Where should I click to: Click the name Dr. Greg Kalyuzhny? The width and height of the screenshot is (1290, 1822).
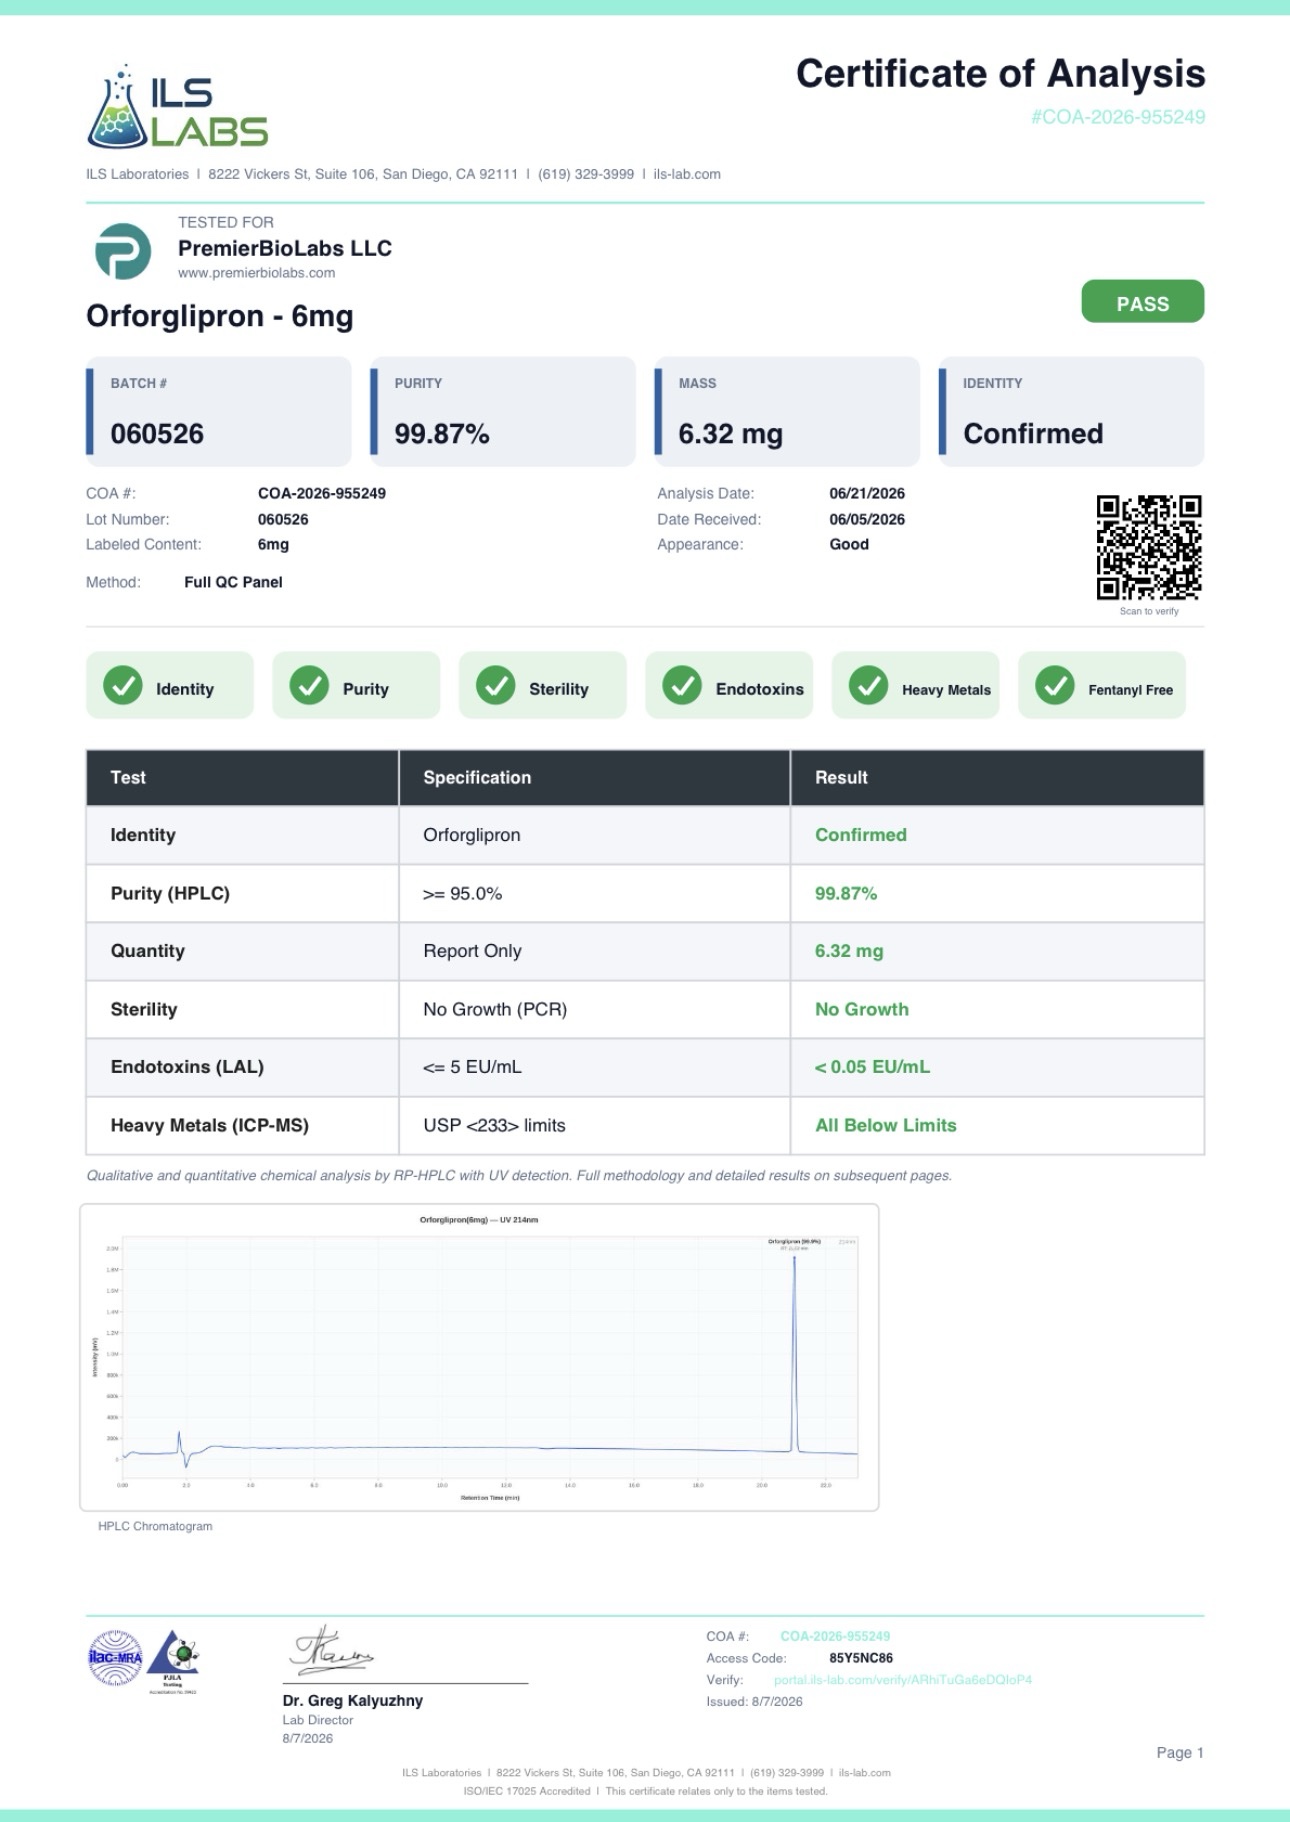point(353,1700)
